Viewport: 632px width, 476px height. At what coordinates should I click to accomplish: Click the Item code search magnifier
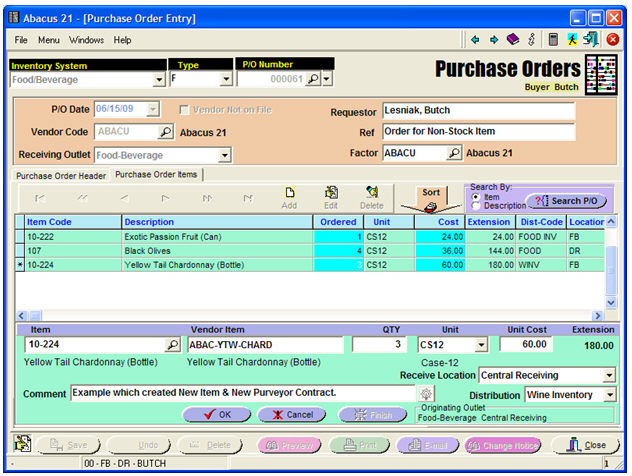pyautogui.click(x=173, y=345)
